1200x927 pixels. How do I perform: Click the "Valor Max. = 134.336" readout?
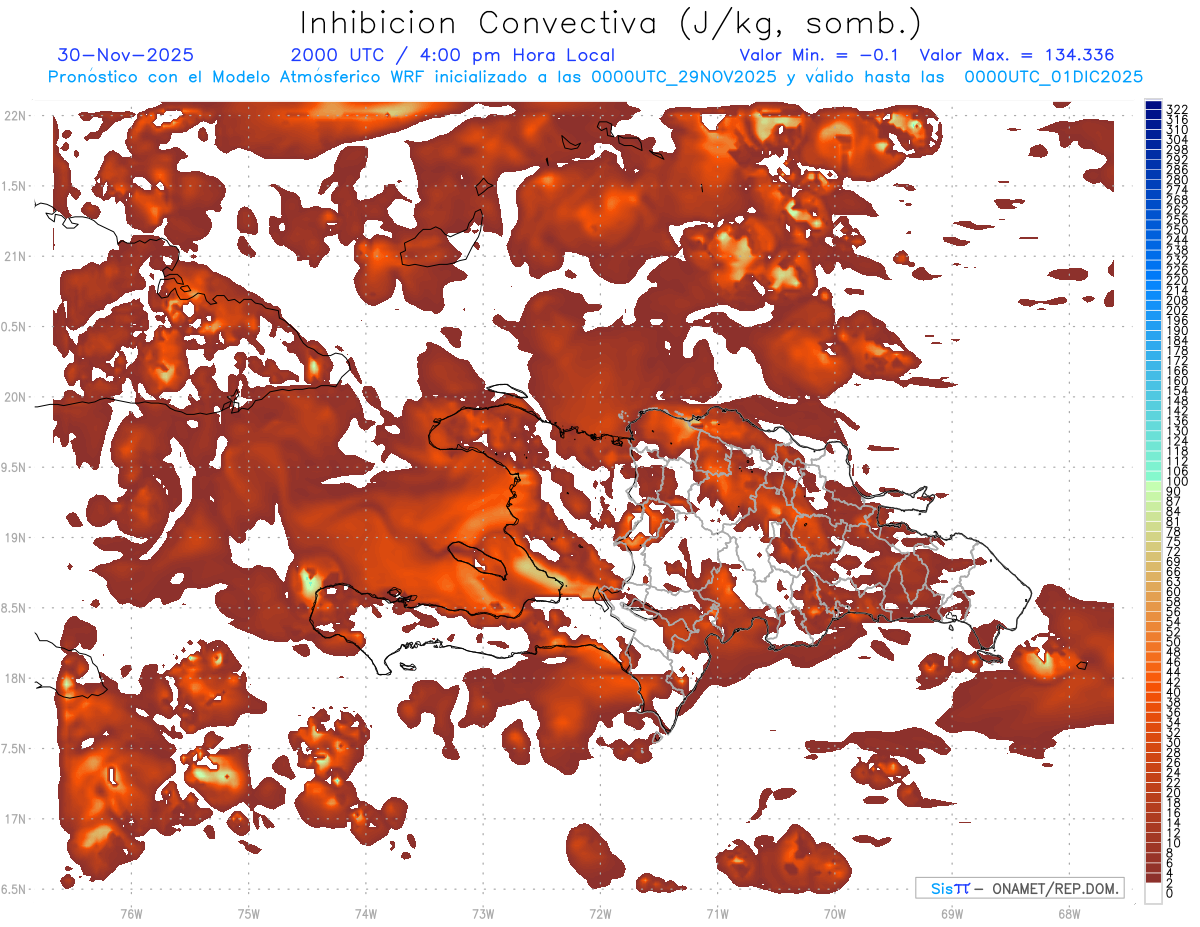tap(1017, 55)
